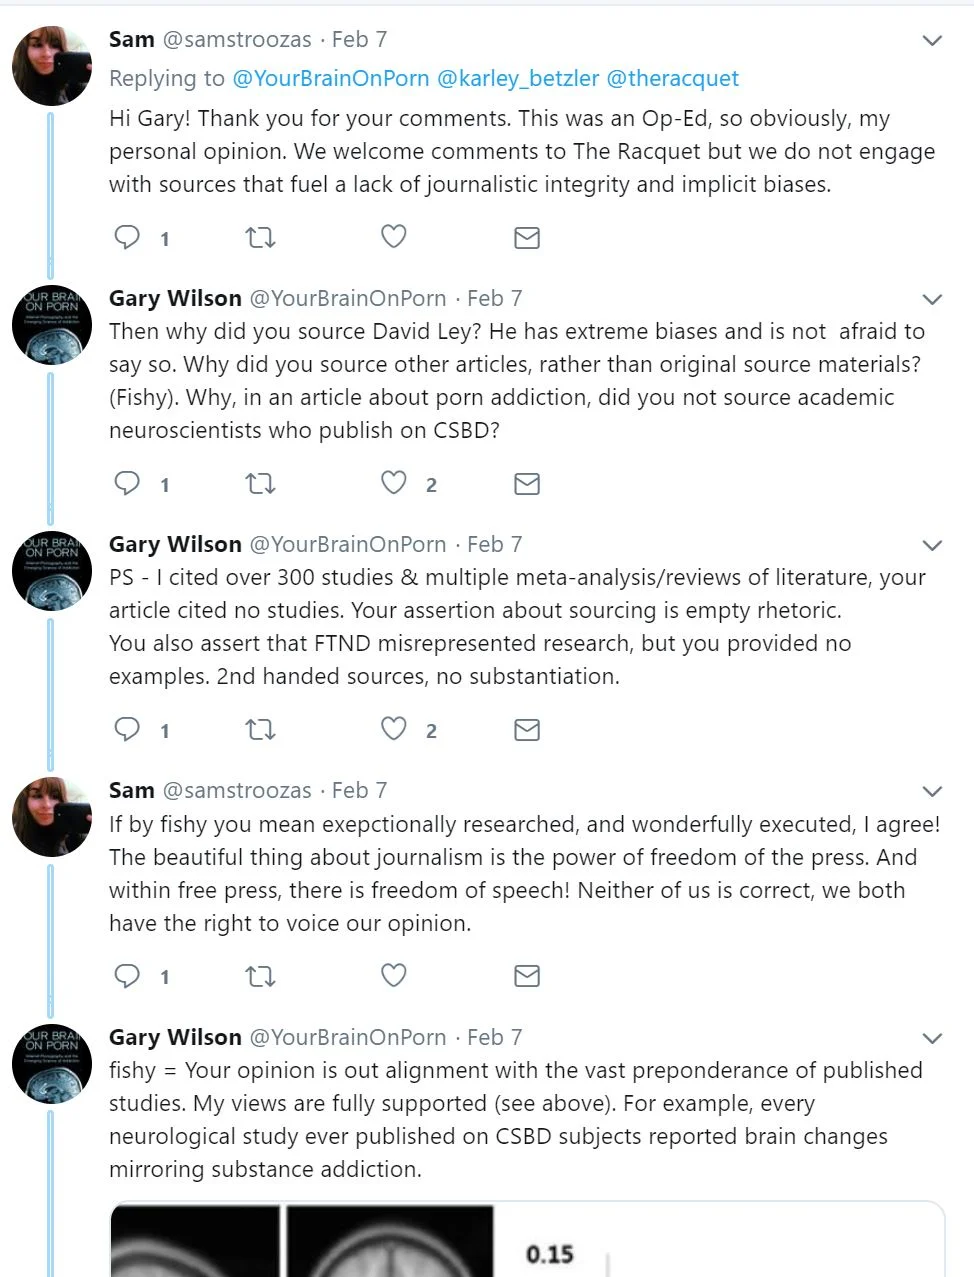This screenshot has height=1277, width=974.
Task: Retweet Gary's PS tweet citing 300 studies
Action: pos(260,729)
